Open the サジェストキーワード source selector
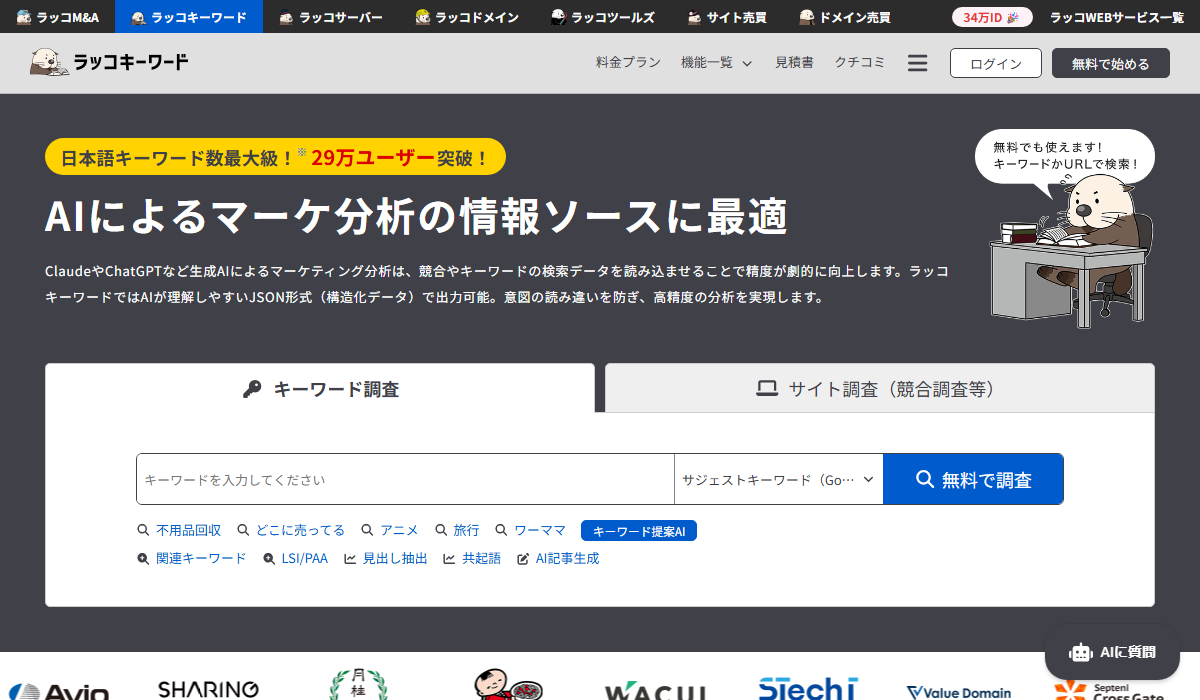This screenshot has width=1200, height=700. coord(778,479)
